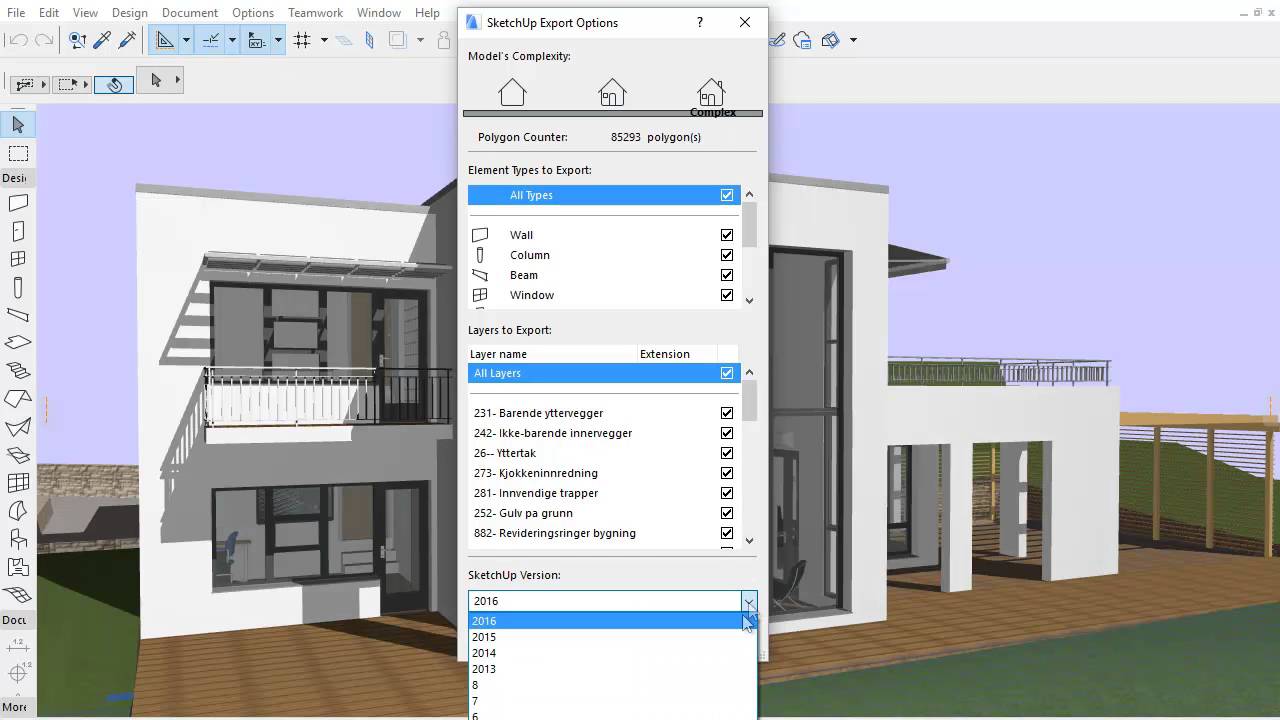The image size is (1280, 720).
Task: Toggle the Guide Lines triangle icon
Action: (x=165, y=40)
